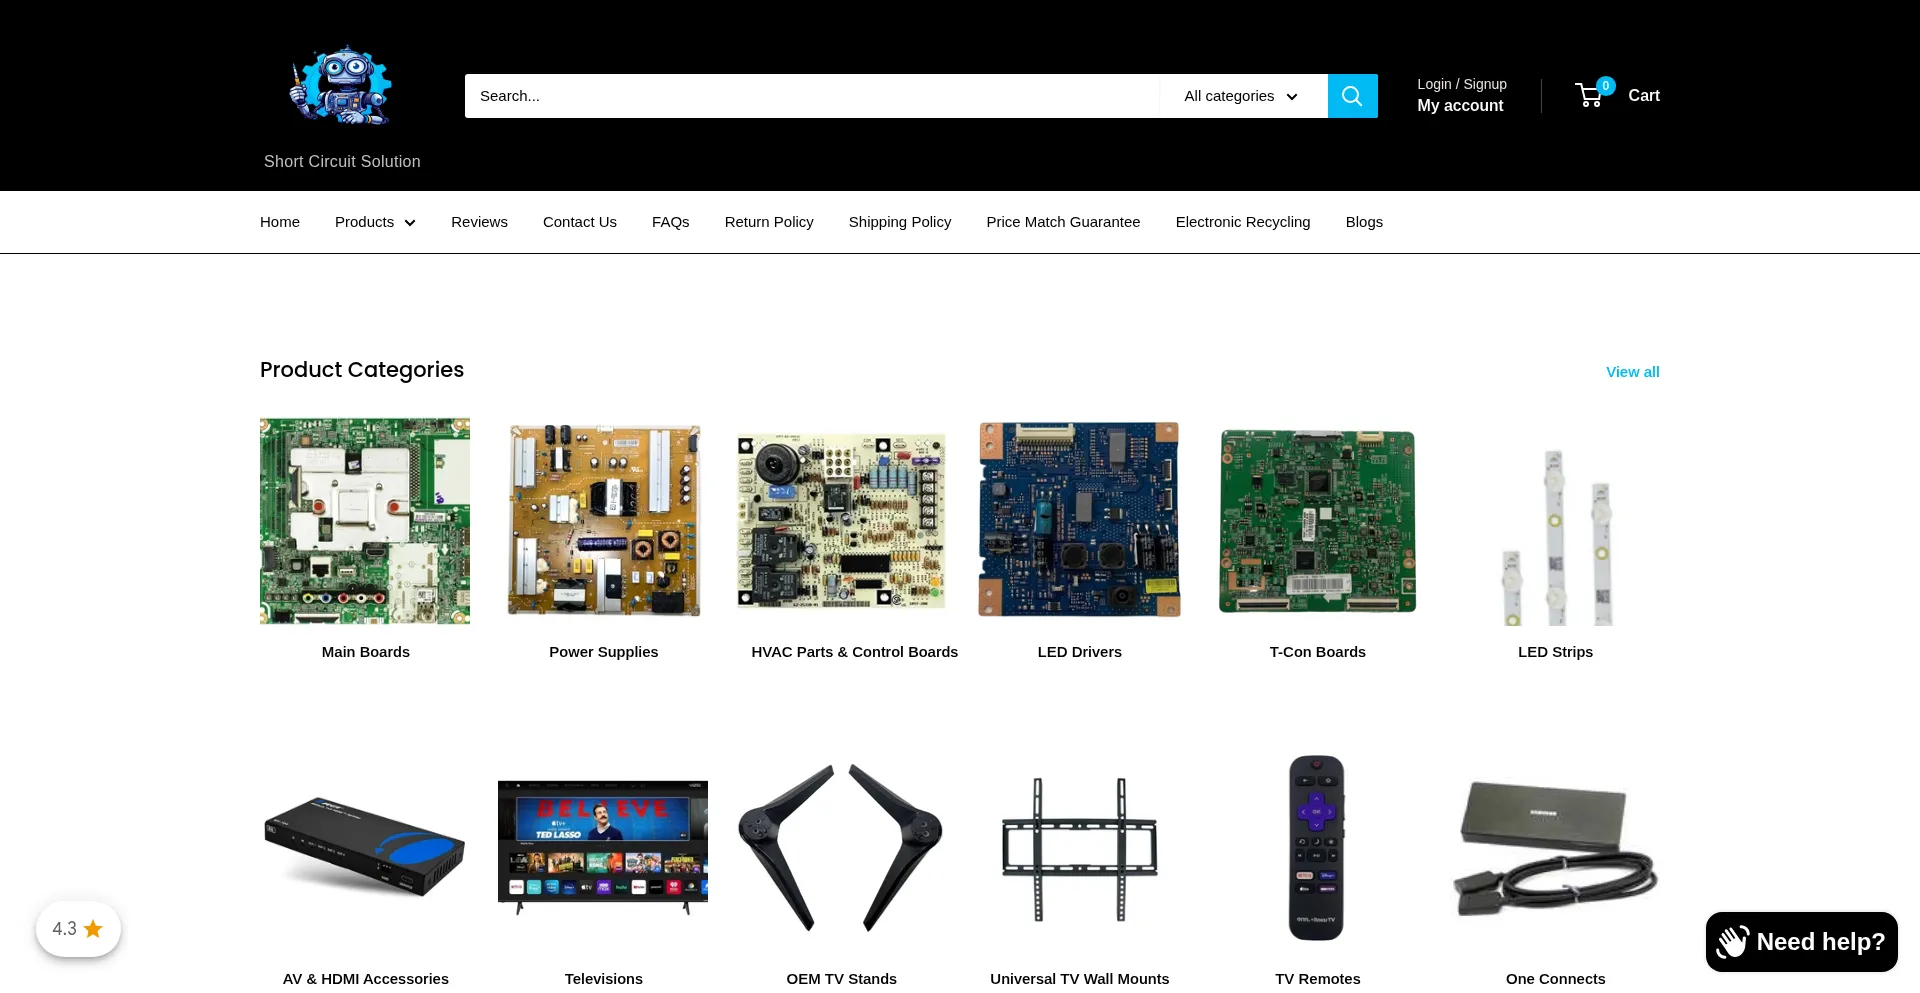This screenshot has width=1920, height=993.
Task: Open the My account menu
Action: [1460, 105]
